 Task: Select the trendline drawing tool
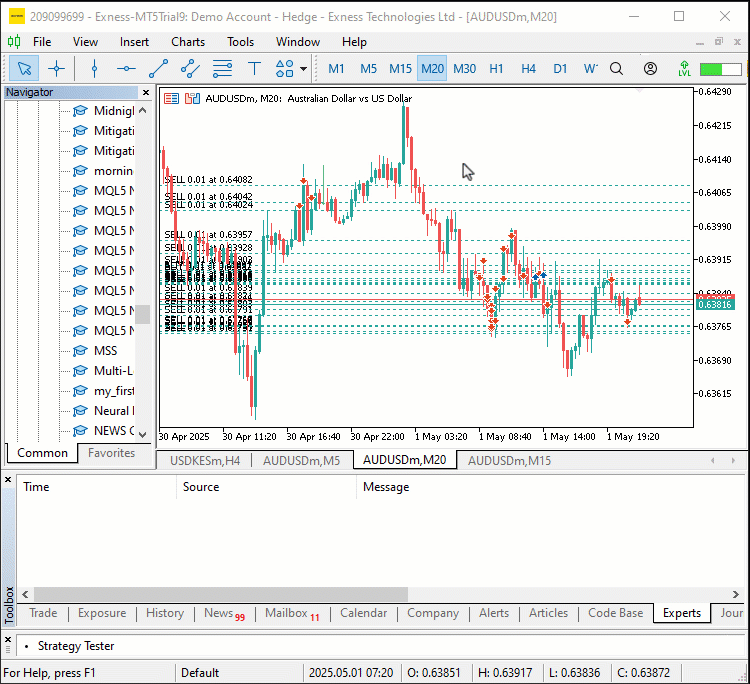(158, 69)
